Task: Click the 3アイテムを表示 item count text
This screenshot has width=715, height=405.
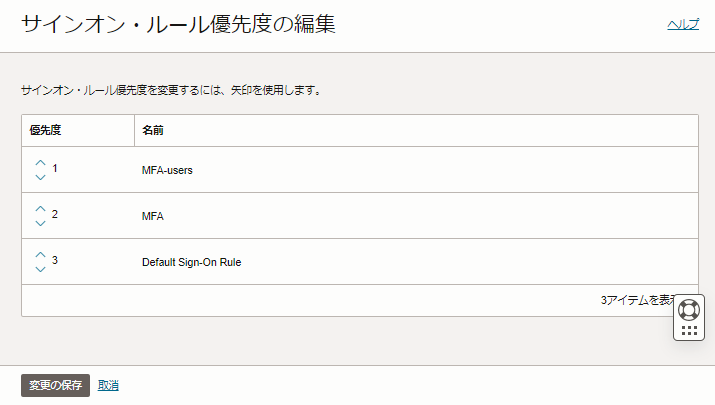Action: click(x=638, y=300)
